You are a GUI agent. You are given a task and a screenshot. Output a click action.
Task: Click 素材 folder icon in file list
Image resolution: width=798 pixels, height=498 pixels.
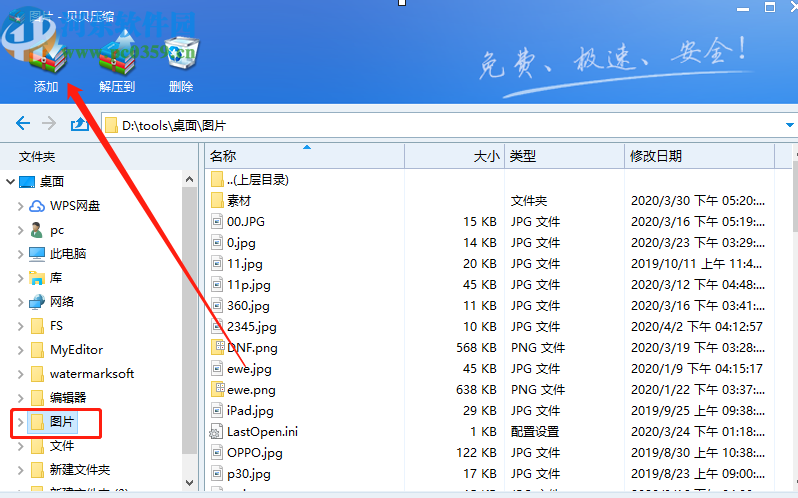click(217, 200)
